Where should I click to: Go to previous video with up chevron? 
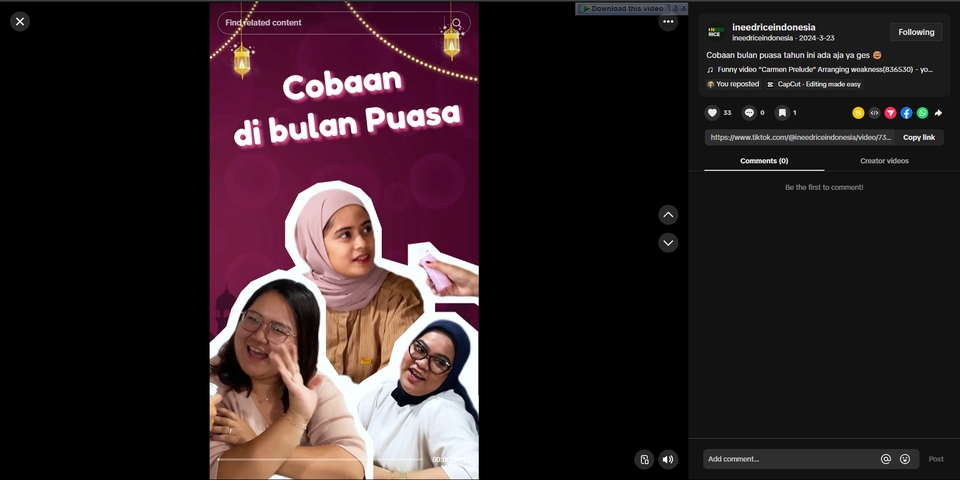(x=668, y=215)
